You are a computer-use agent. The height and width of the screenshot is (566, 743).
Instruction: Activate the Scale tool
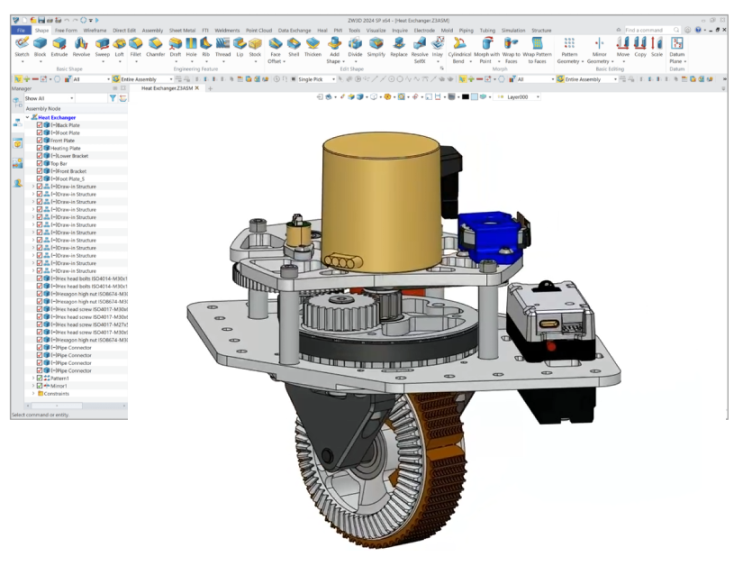coord(657,47)
